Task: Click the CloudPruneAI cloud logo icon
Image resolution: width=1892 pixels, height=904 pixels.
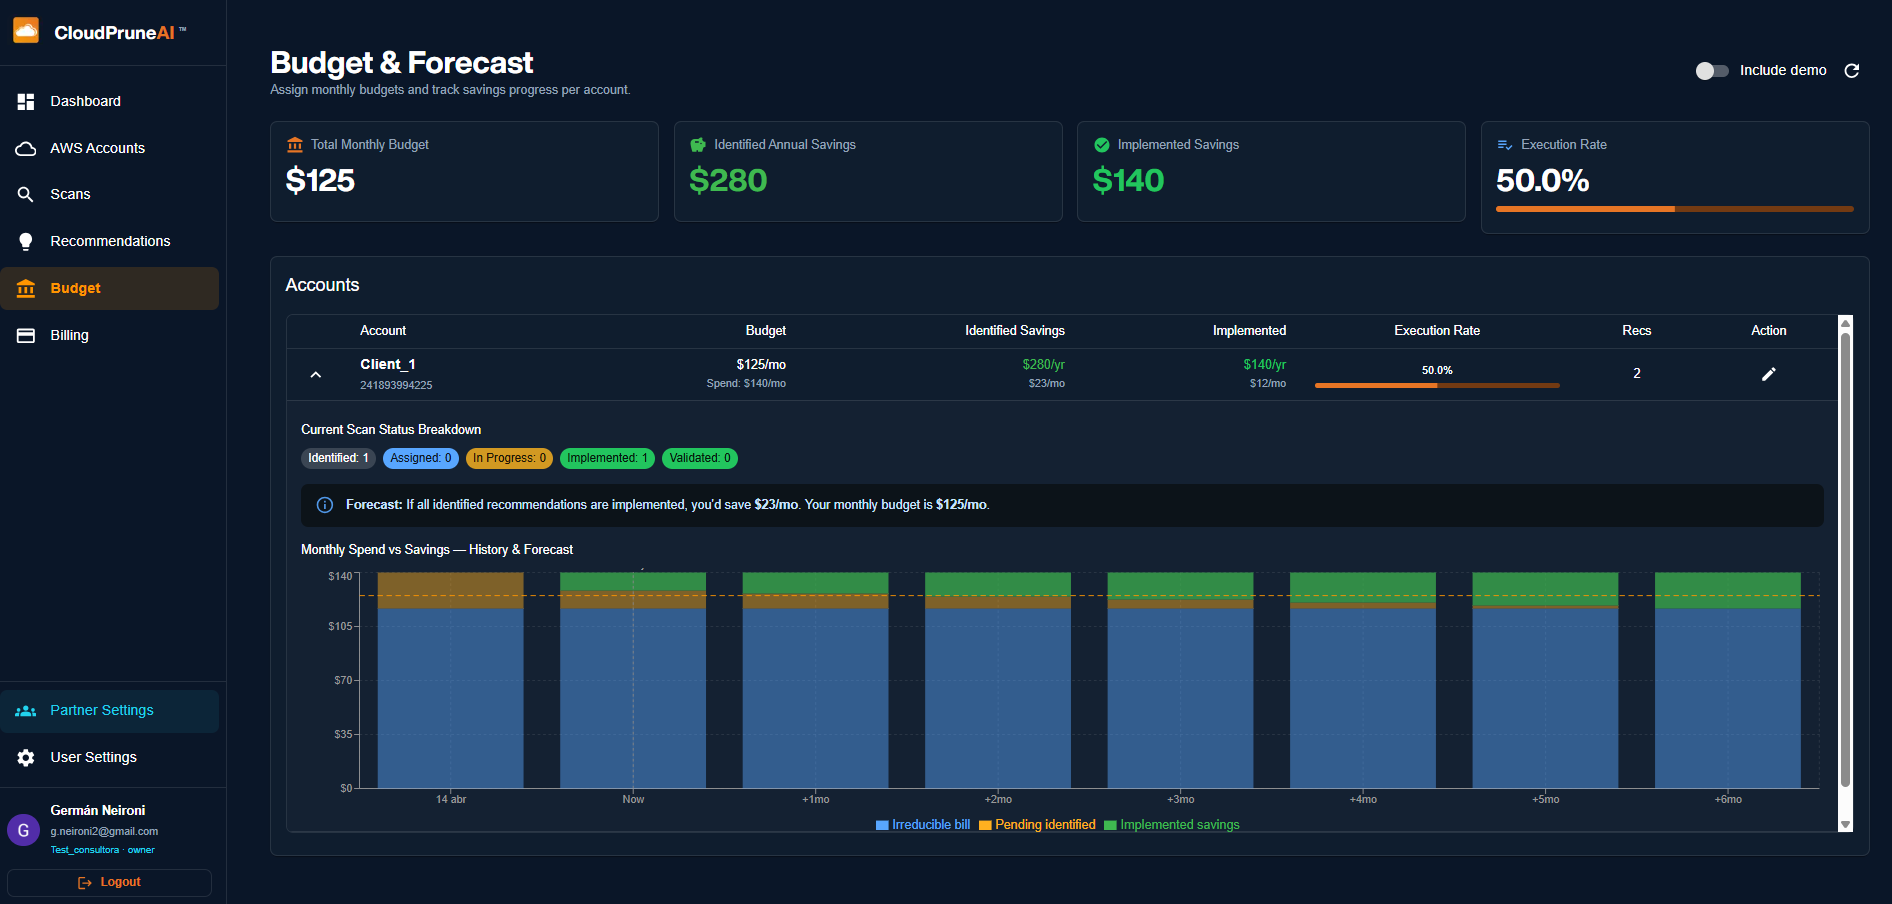Action: 26,30
